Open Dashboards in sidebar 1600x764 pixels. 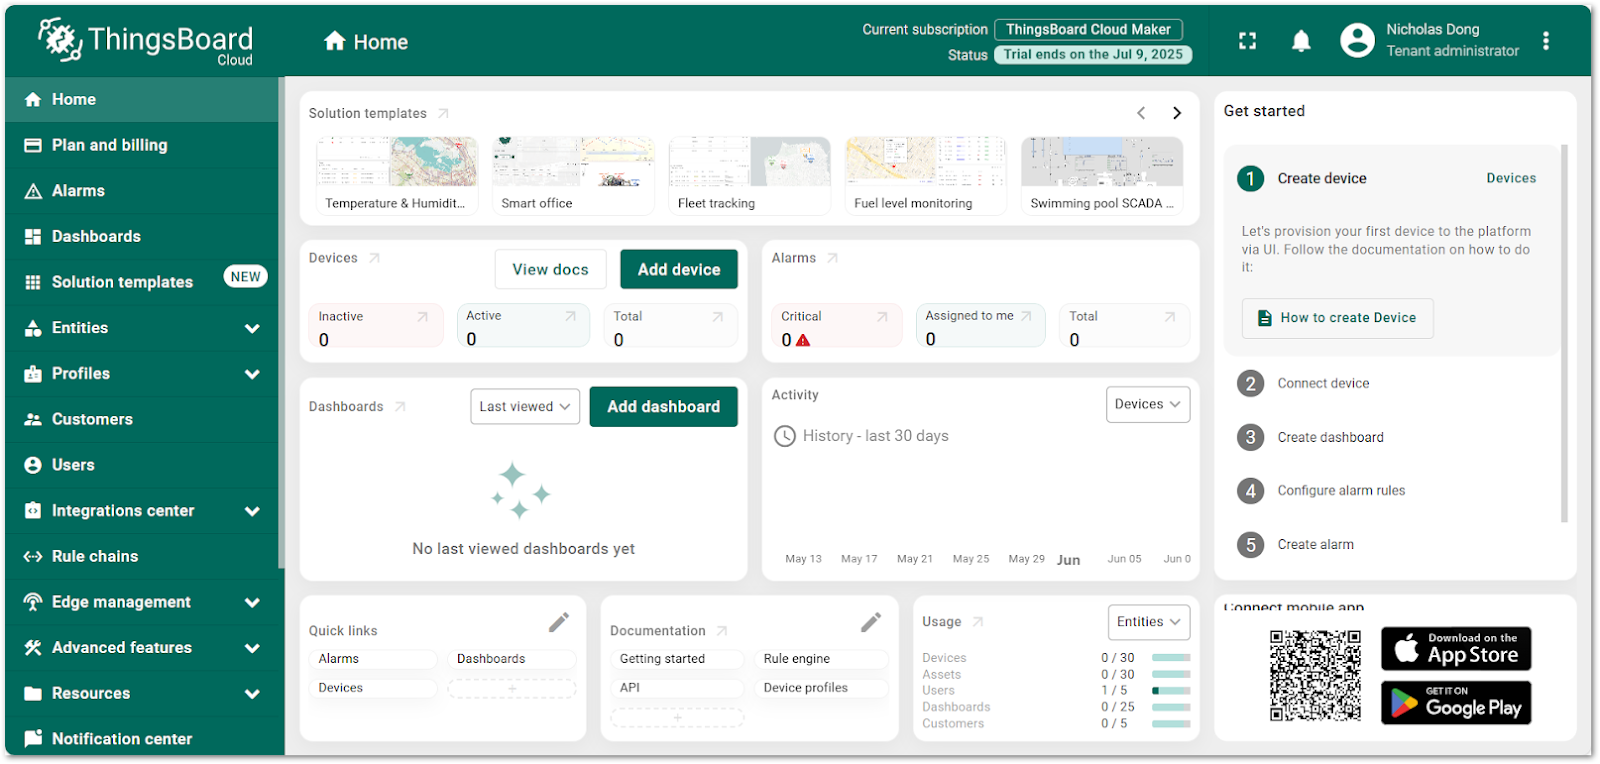click(142, 237)
